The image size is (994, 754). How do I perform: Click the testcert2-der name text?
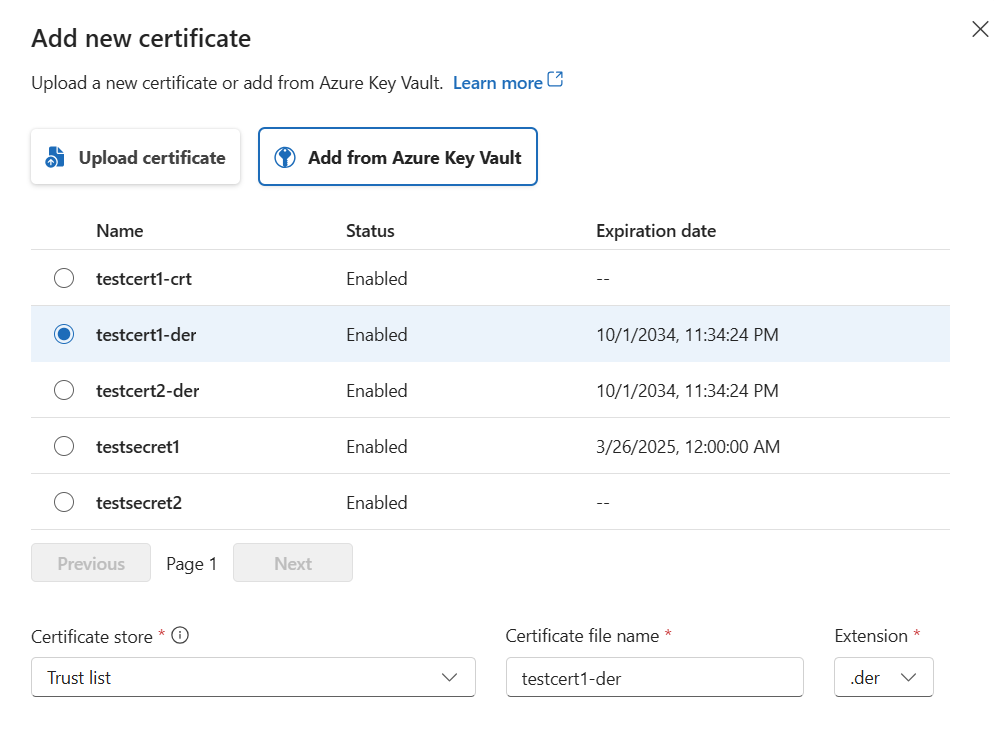click(x=148, y=391)
